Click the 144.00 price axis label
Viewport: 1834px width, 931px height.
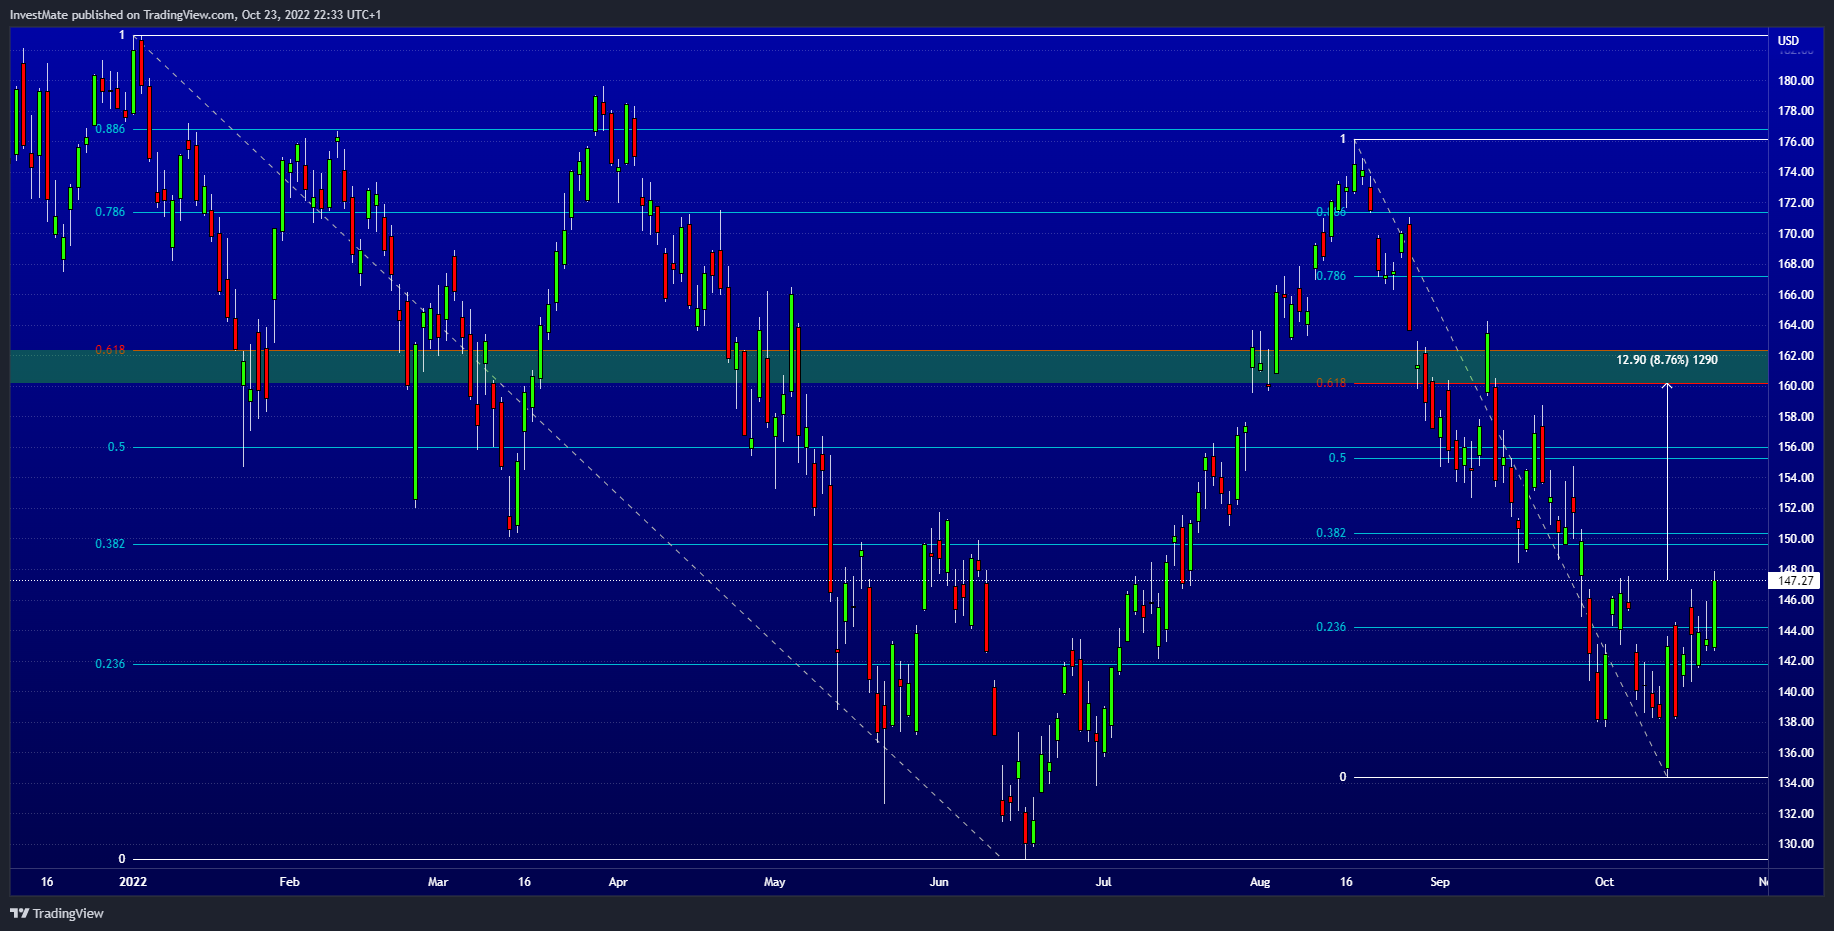click(x=1795, y=631)
